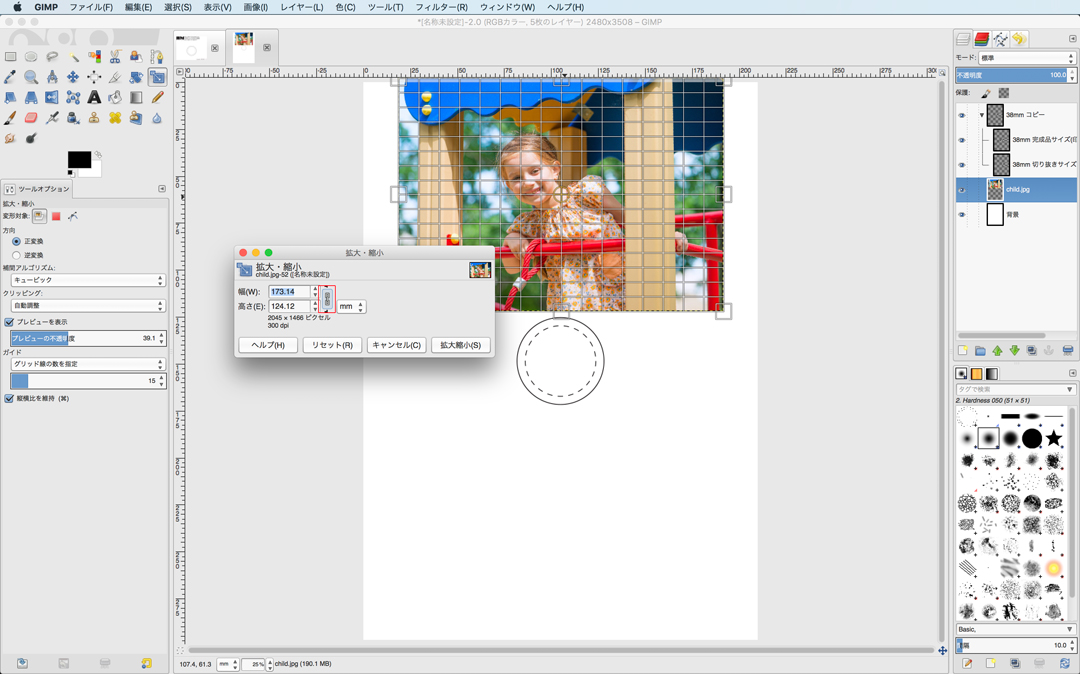This screenshot has height=674, width=1080.
Task: Open the mm unit dropdown in scale dialog
Action: click(x=351, y=307)
